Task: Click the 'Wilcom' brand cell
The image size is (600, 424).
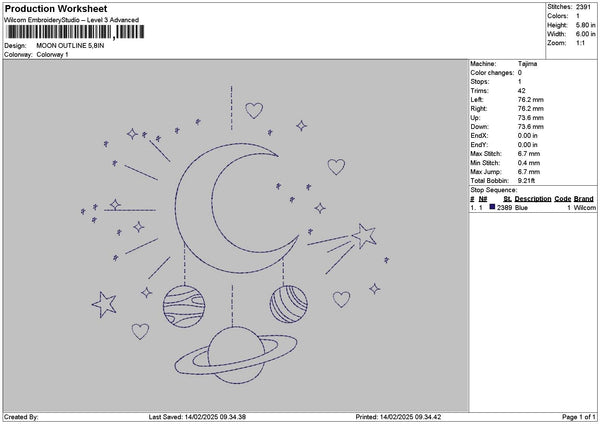Action: point(585,208)
